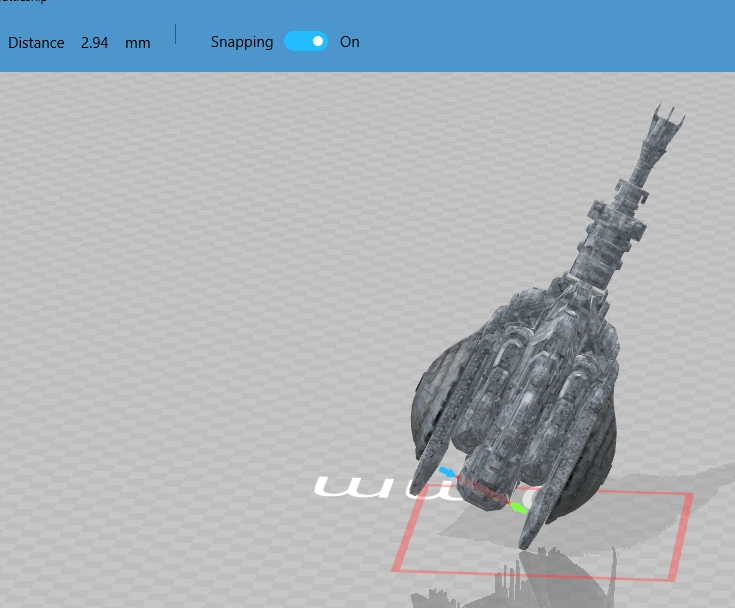Click the On label beside the toggle

point(349,42)
